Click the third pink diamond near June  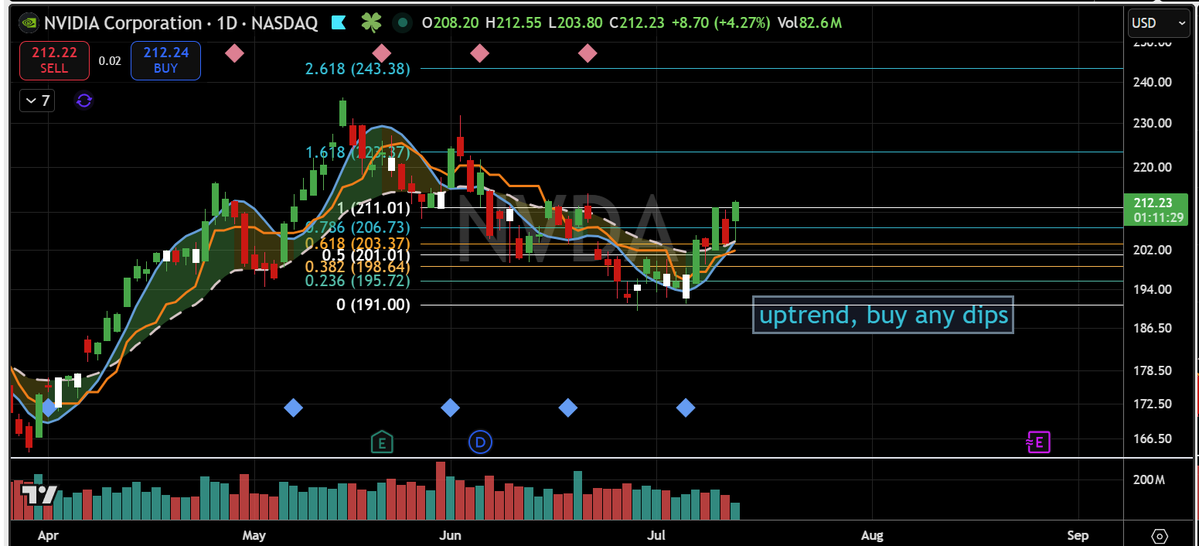pos(479,54)
